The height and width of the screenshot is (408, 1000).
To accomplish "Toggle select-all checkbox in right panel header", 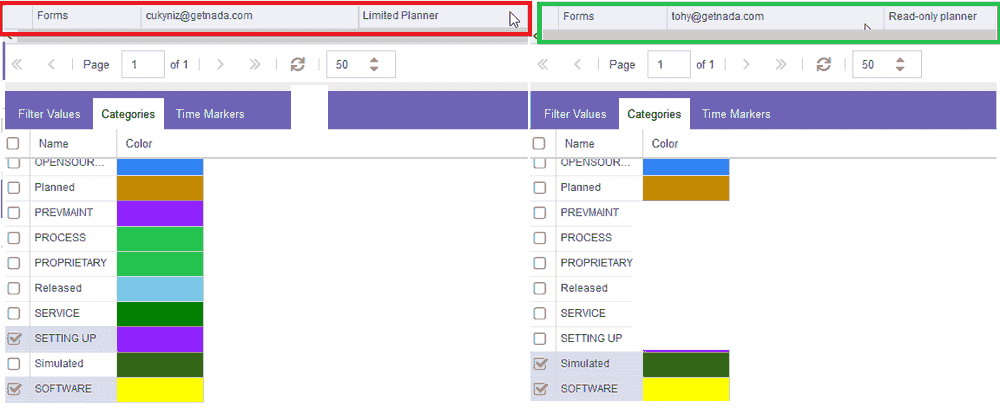I will point(539,143).
